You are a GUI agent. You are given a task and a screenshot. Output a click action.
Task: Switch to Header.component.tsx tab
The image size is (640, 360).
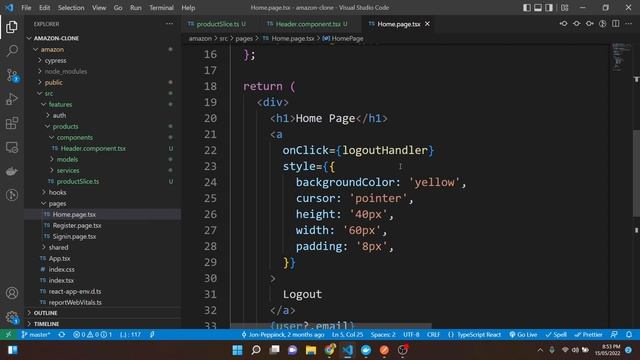tap(308, 24)
